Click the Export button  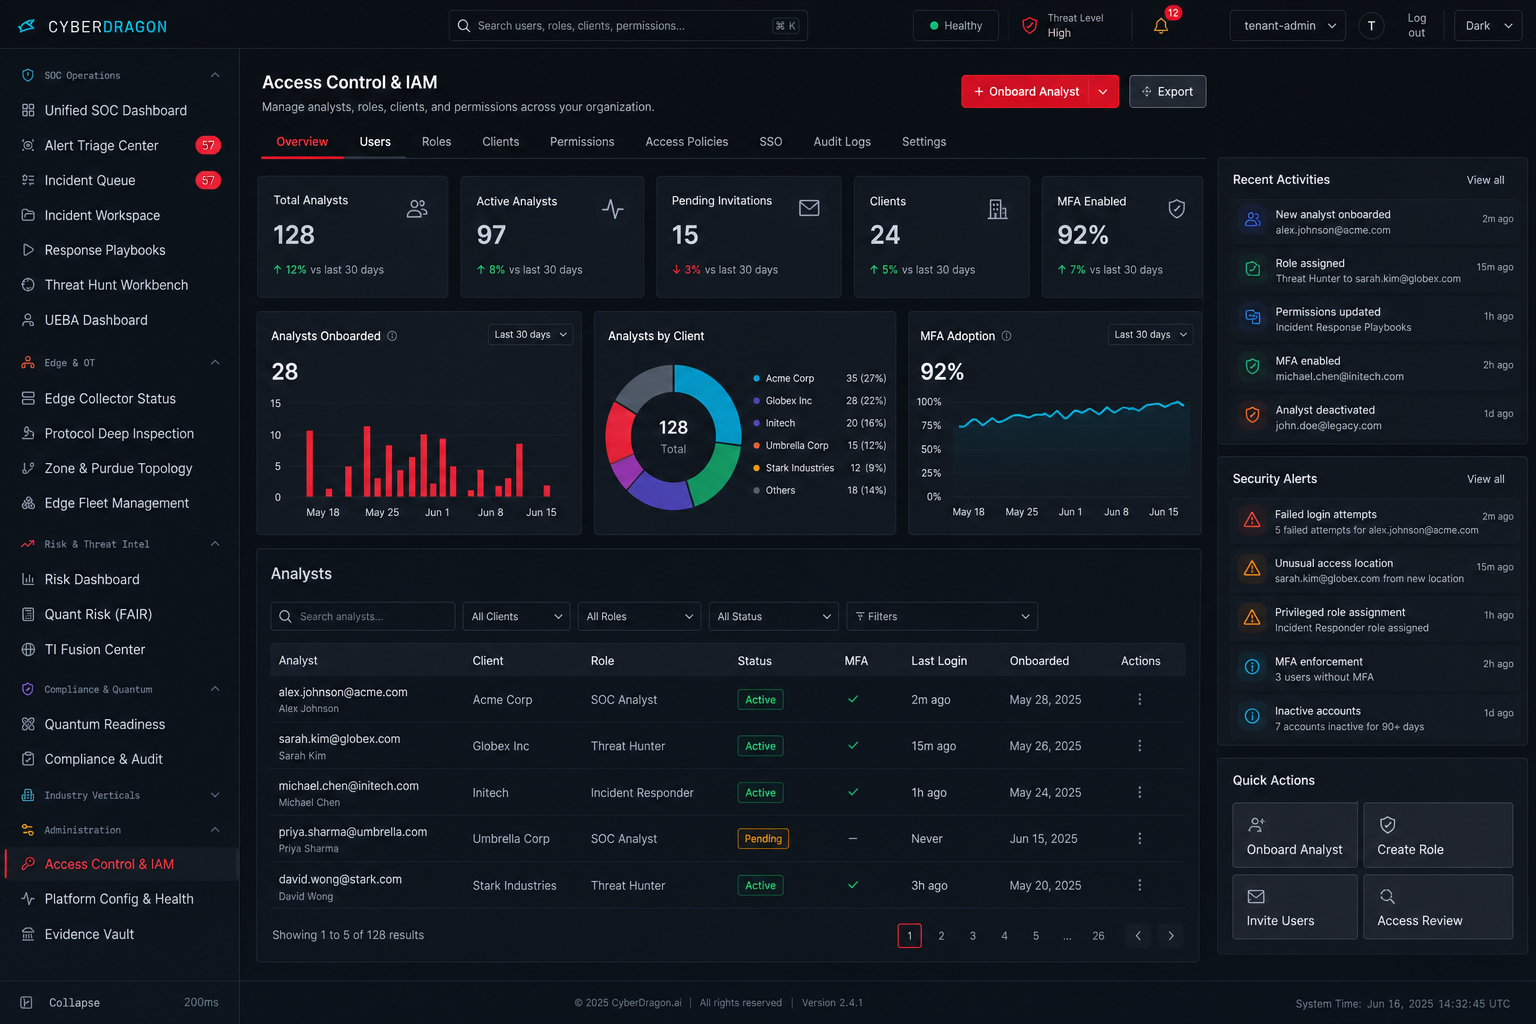(x=1167, y=91)
